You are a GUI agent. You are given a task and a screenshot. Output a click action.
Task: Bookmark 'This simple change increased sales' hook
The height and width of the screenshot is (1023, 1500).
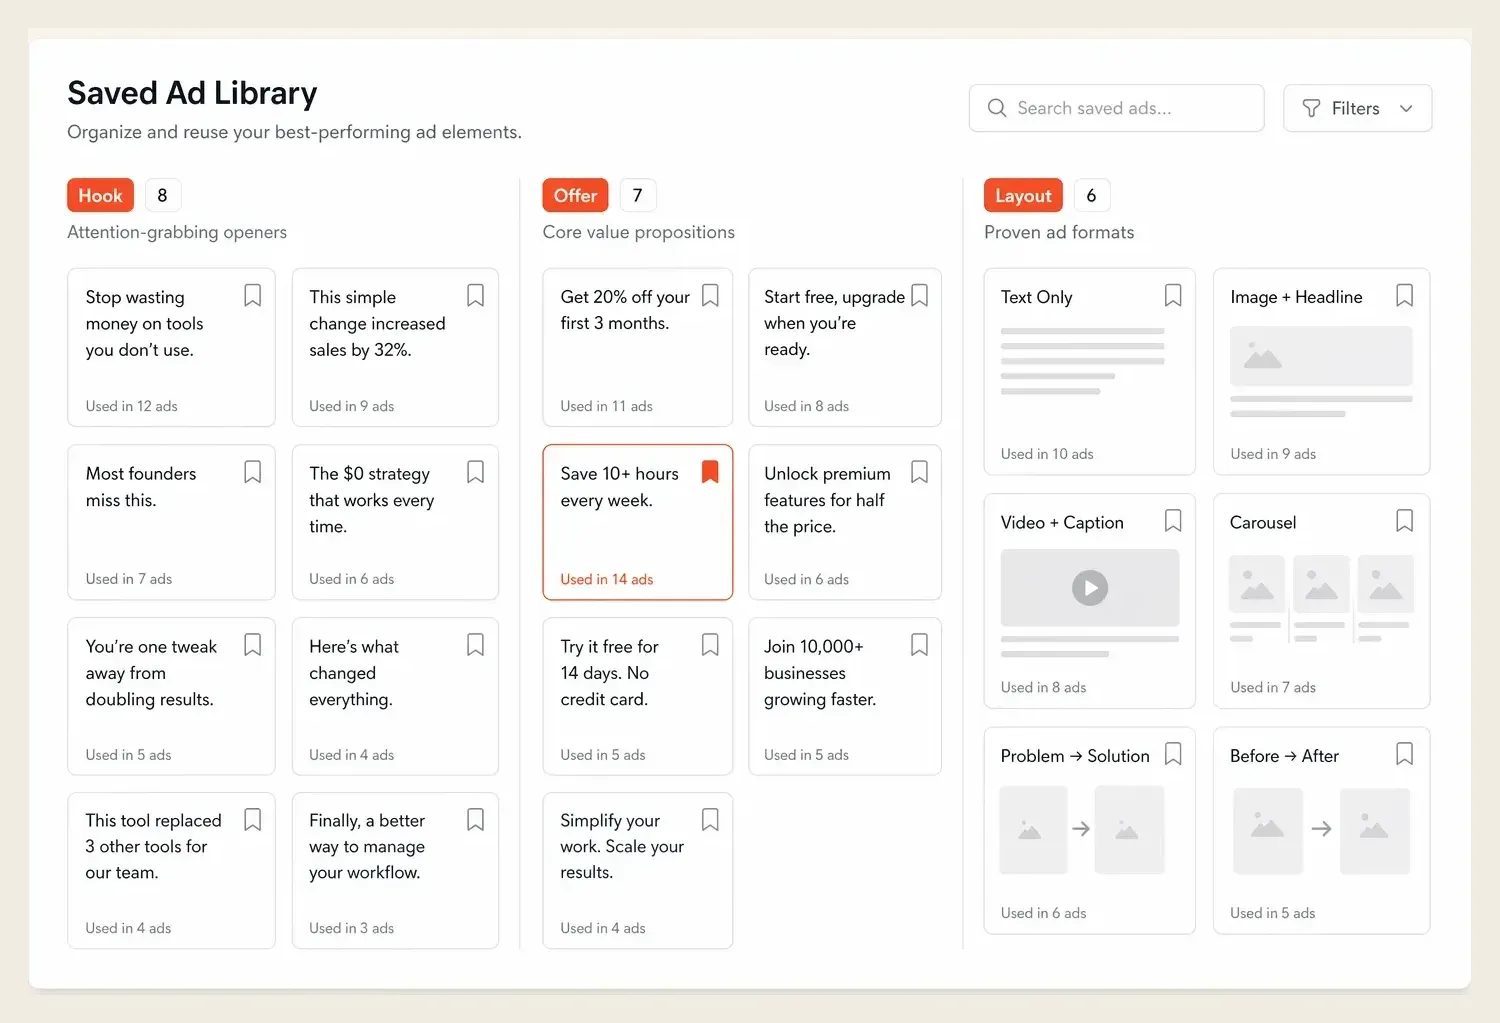[x=476, y=296]
